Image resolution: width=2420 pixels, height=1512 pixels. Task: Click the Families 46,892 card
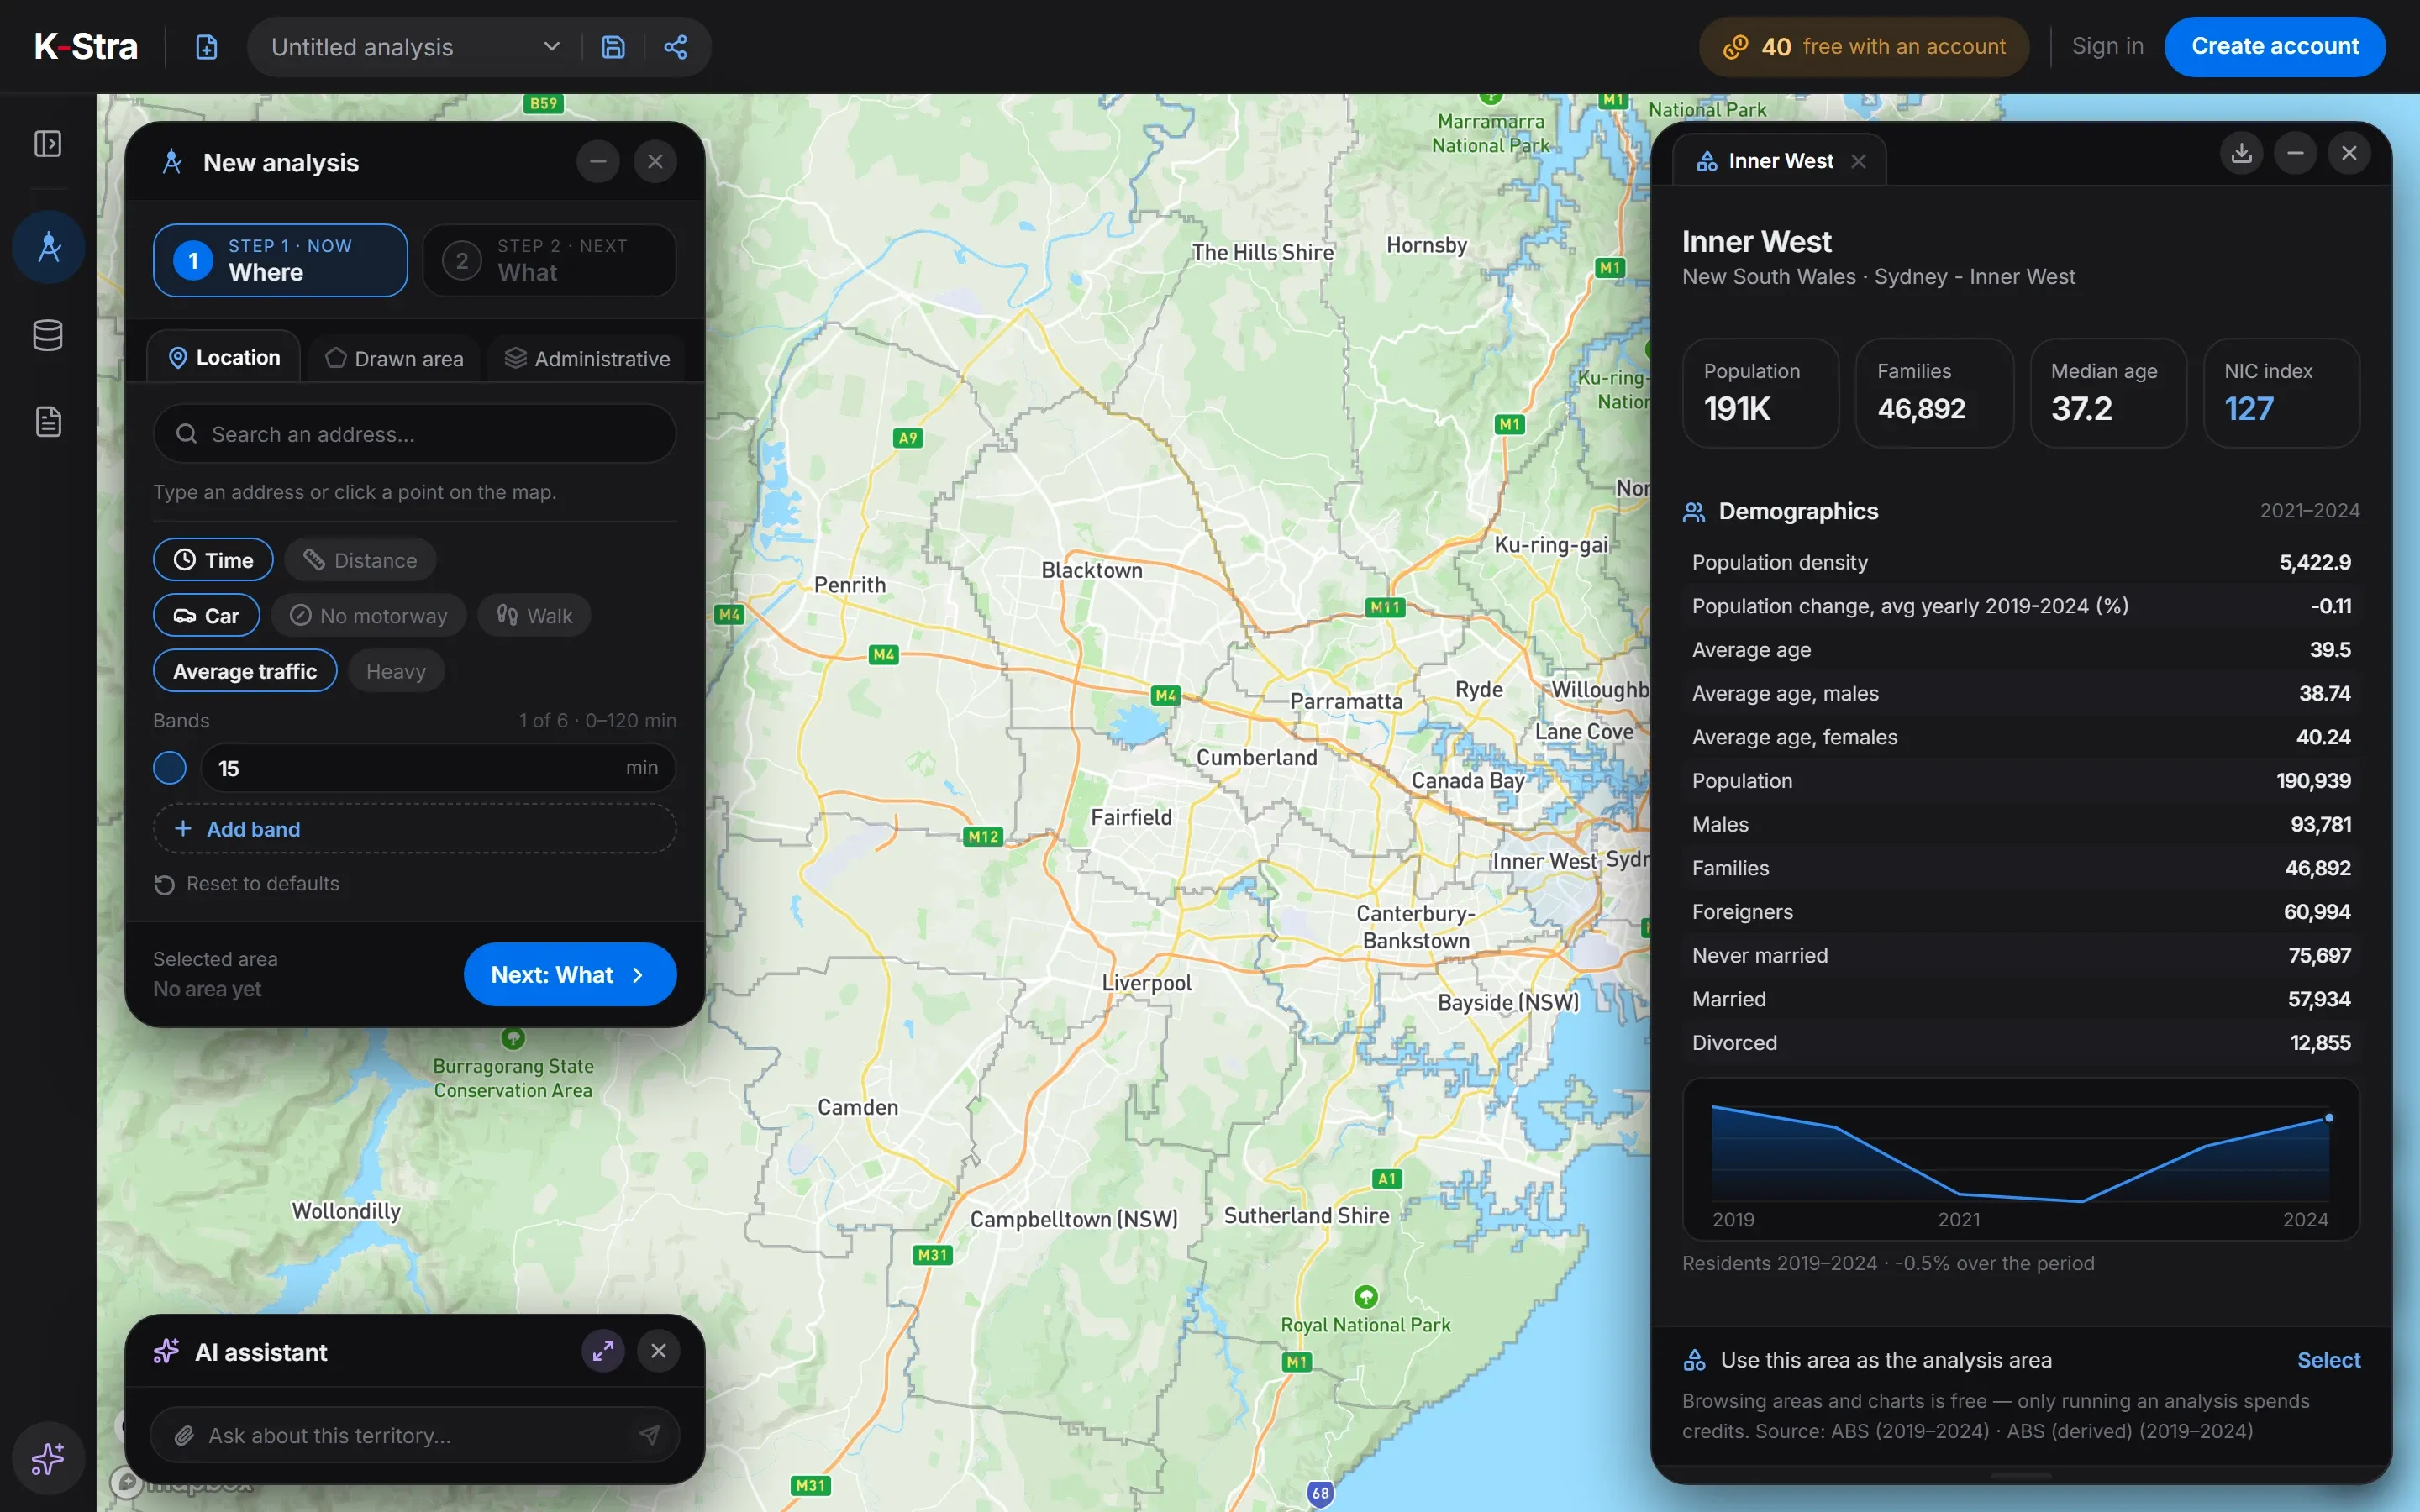click(x=1935, y=393)
